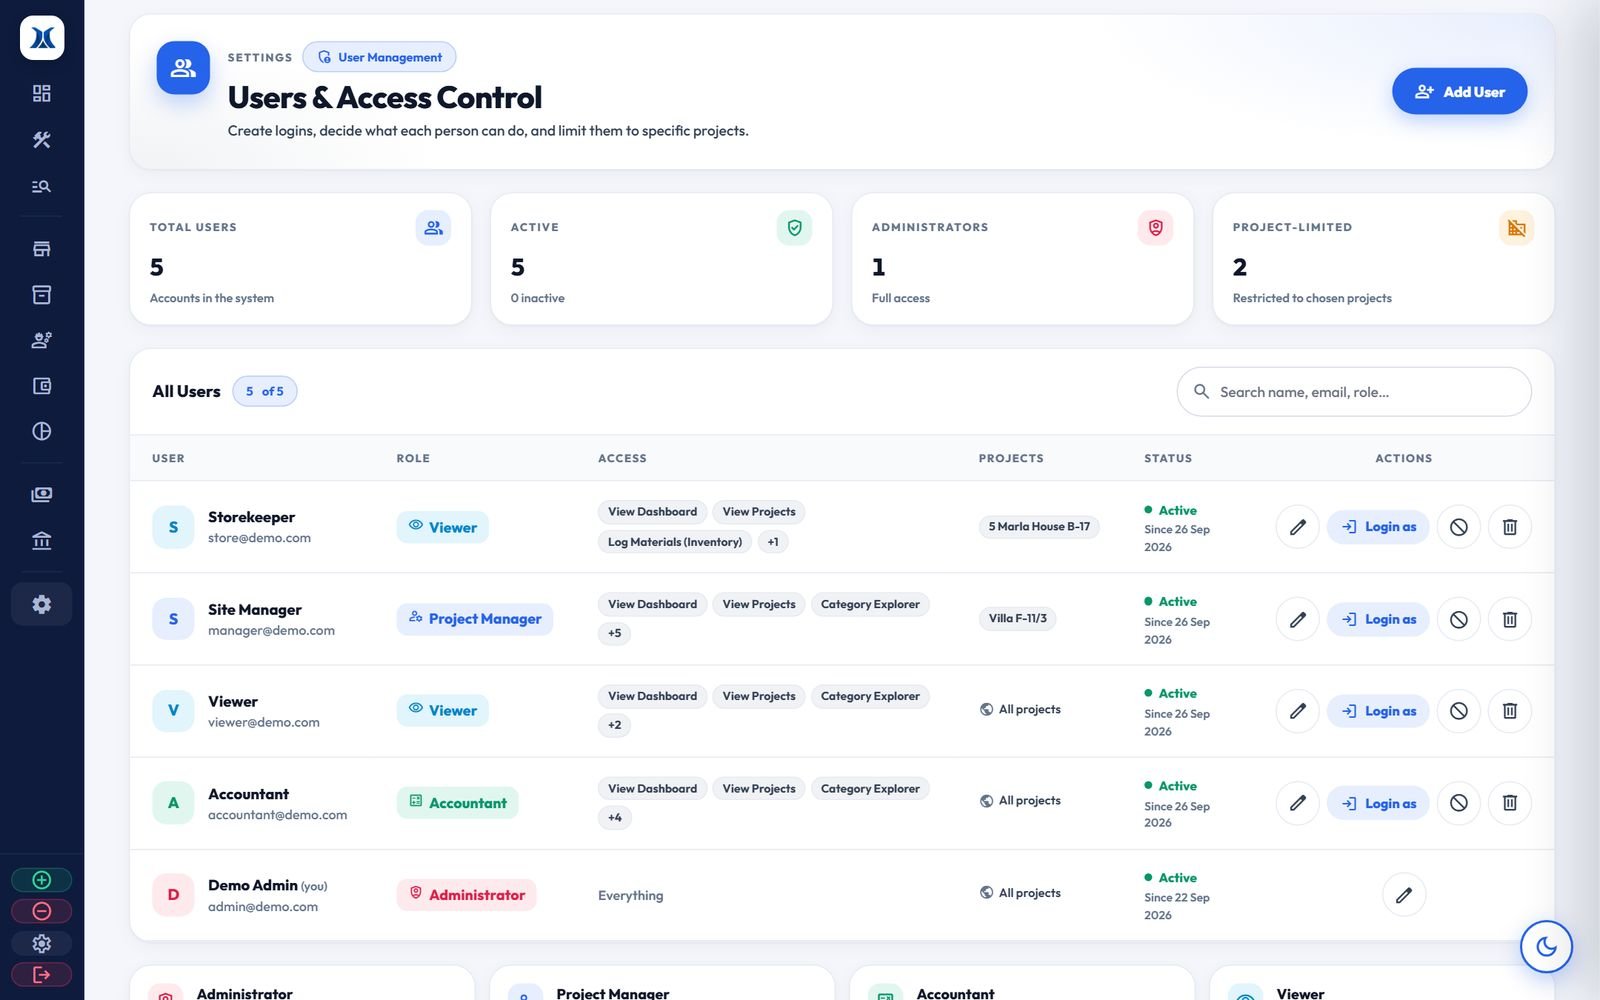Click the STATUS column header

point(1168,458)
